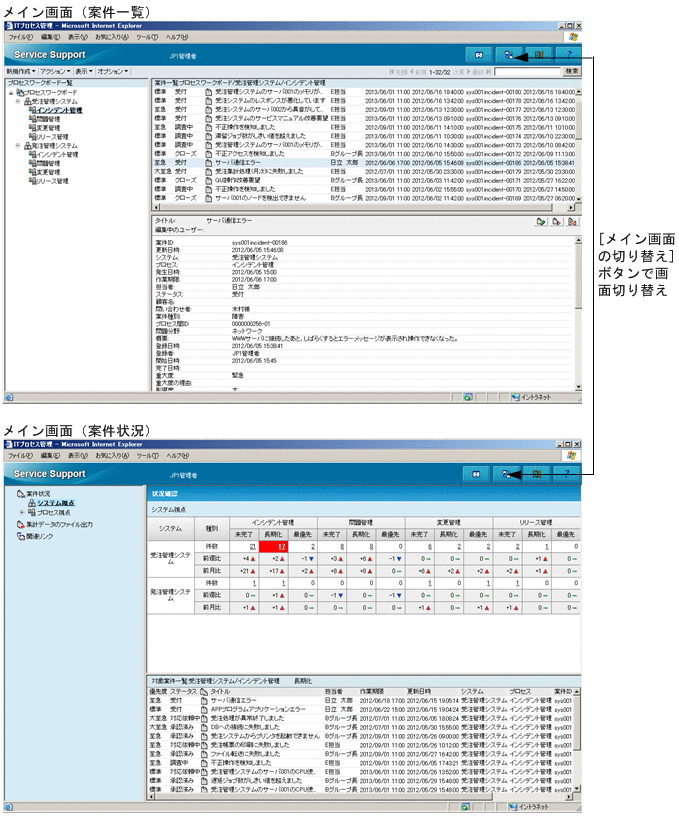Click document icon on 不正アクセスを検知しました row
Image resolution: width=679 pixels, height=816 pixels.
(209, 154)
